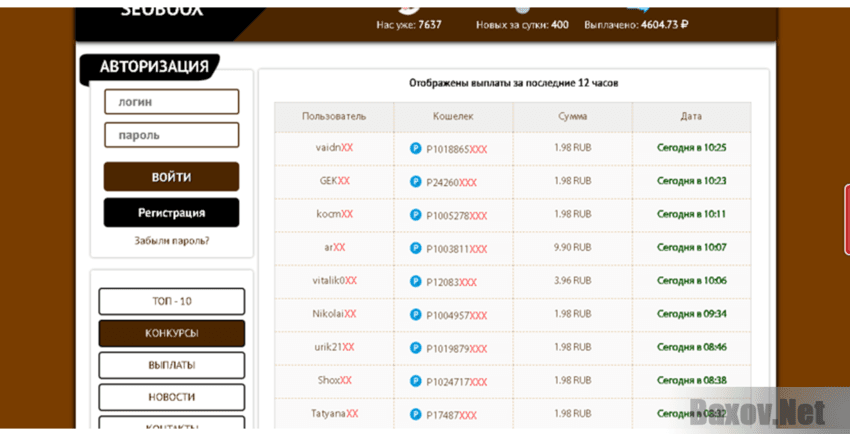Click the Payeer icon beside P1019879XXX
The image size is (850, 434).
click(416, 348)
